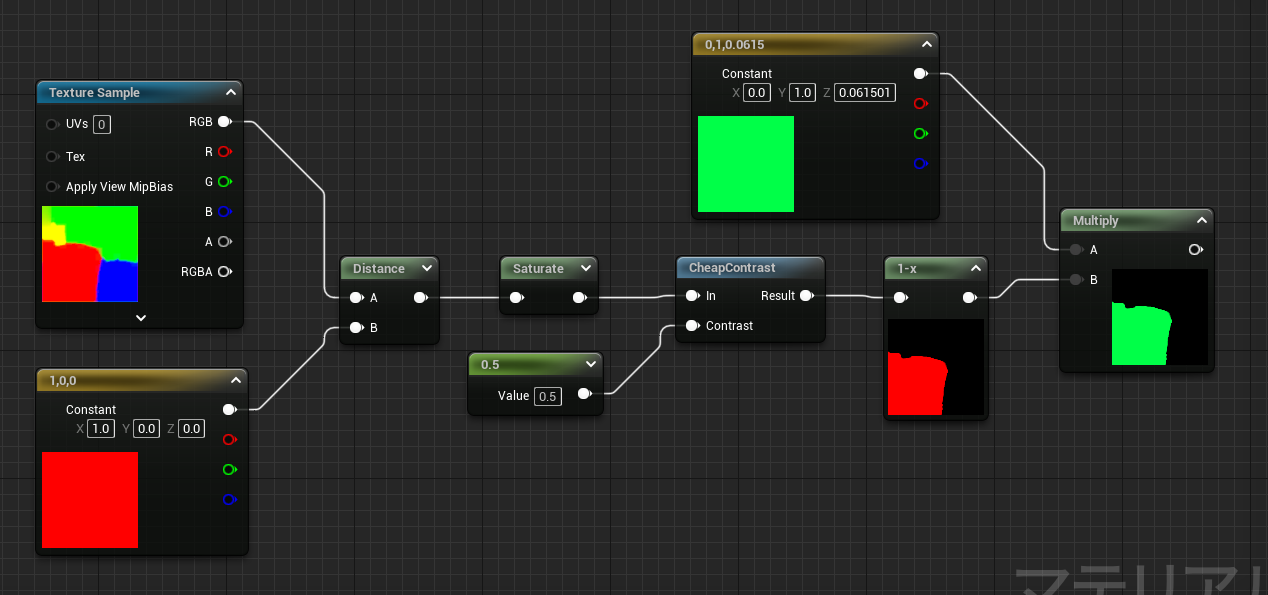Click the blue output pin of the 1,0,0 Constant
Image resolution: width=1268 pixels, height=595 pixels.
229,499
